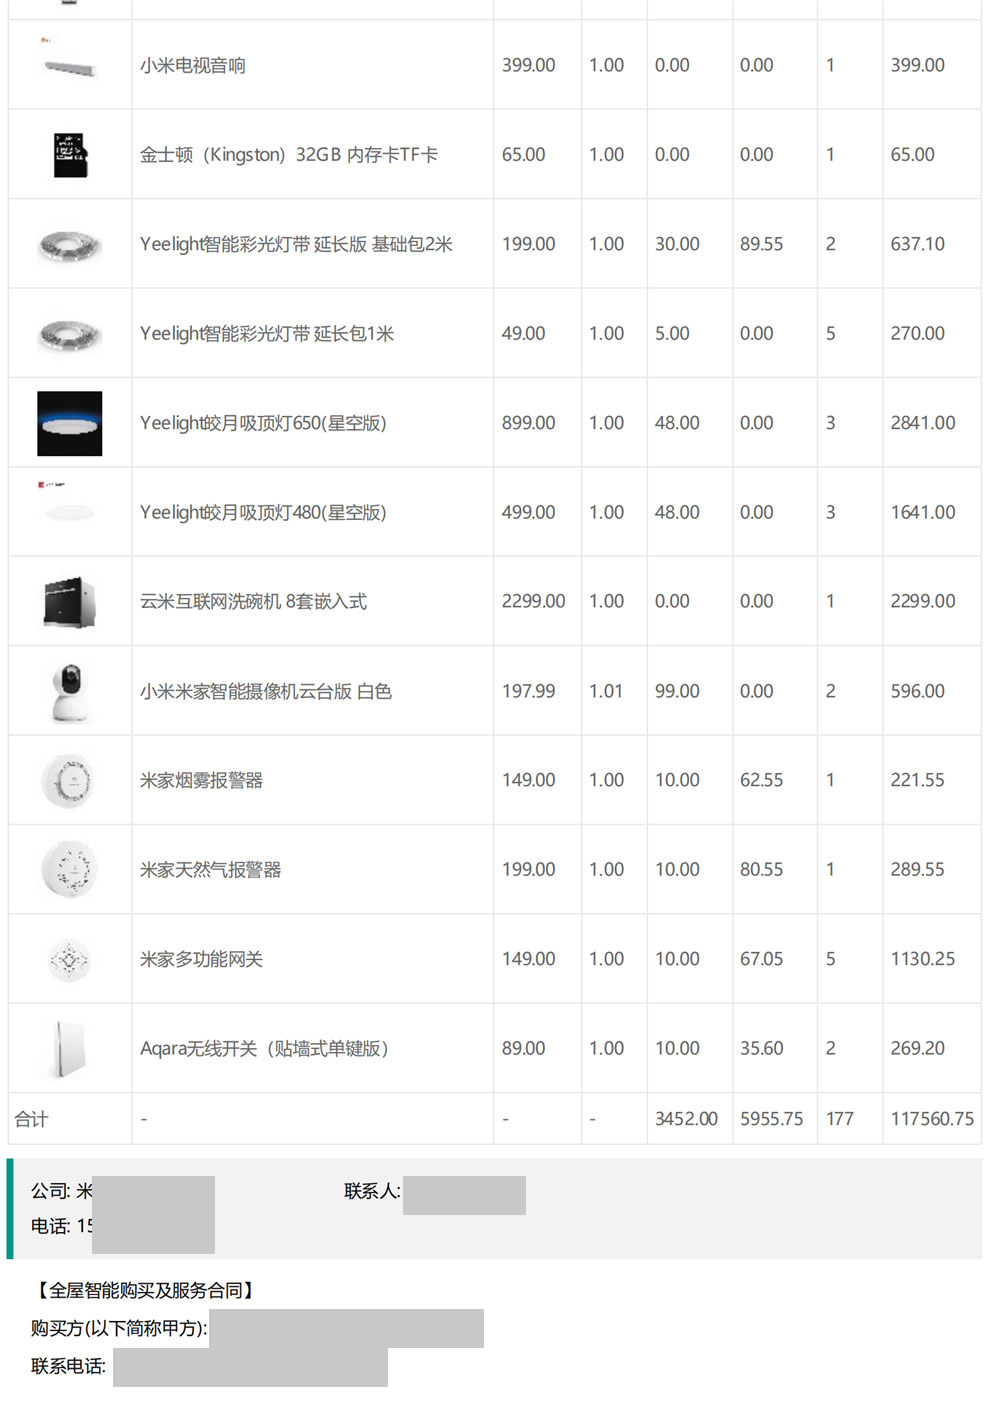Select the thumbnail for Yeelight灯带 延长包1米
1000x1414 pixels.
tap(70, 334)
